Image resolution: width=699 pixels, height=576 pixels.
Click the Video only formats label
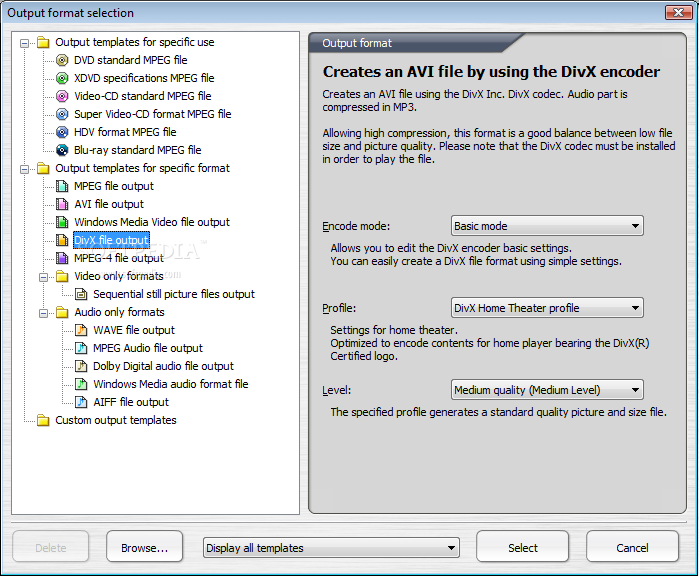click(x=119, y=276)
